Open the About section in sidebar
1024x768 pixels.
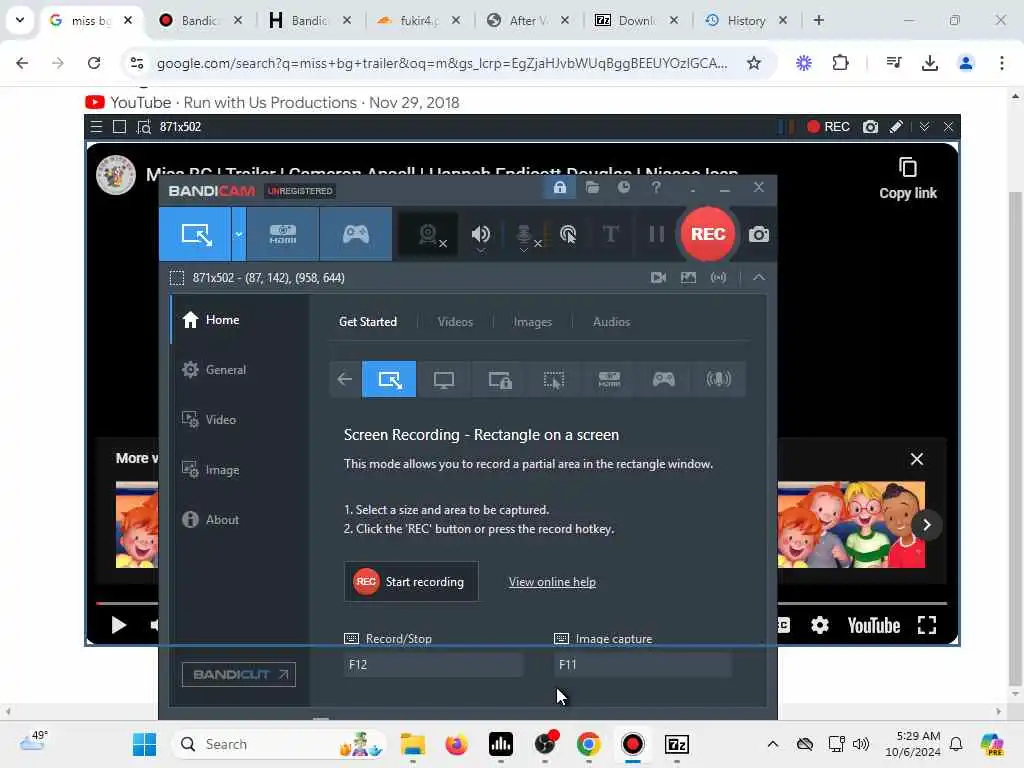pos(239,520)
